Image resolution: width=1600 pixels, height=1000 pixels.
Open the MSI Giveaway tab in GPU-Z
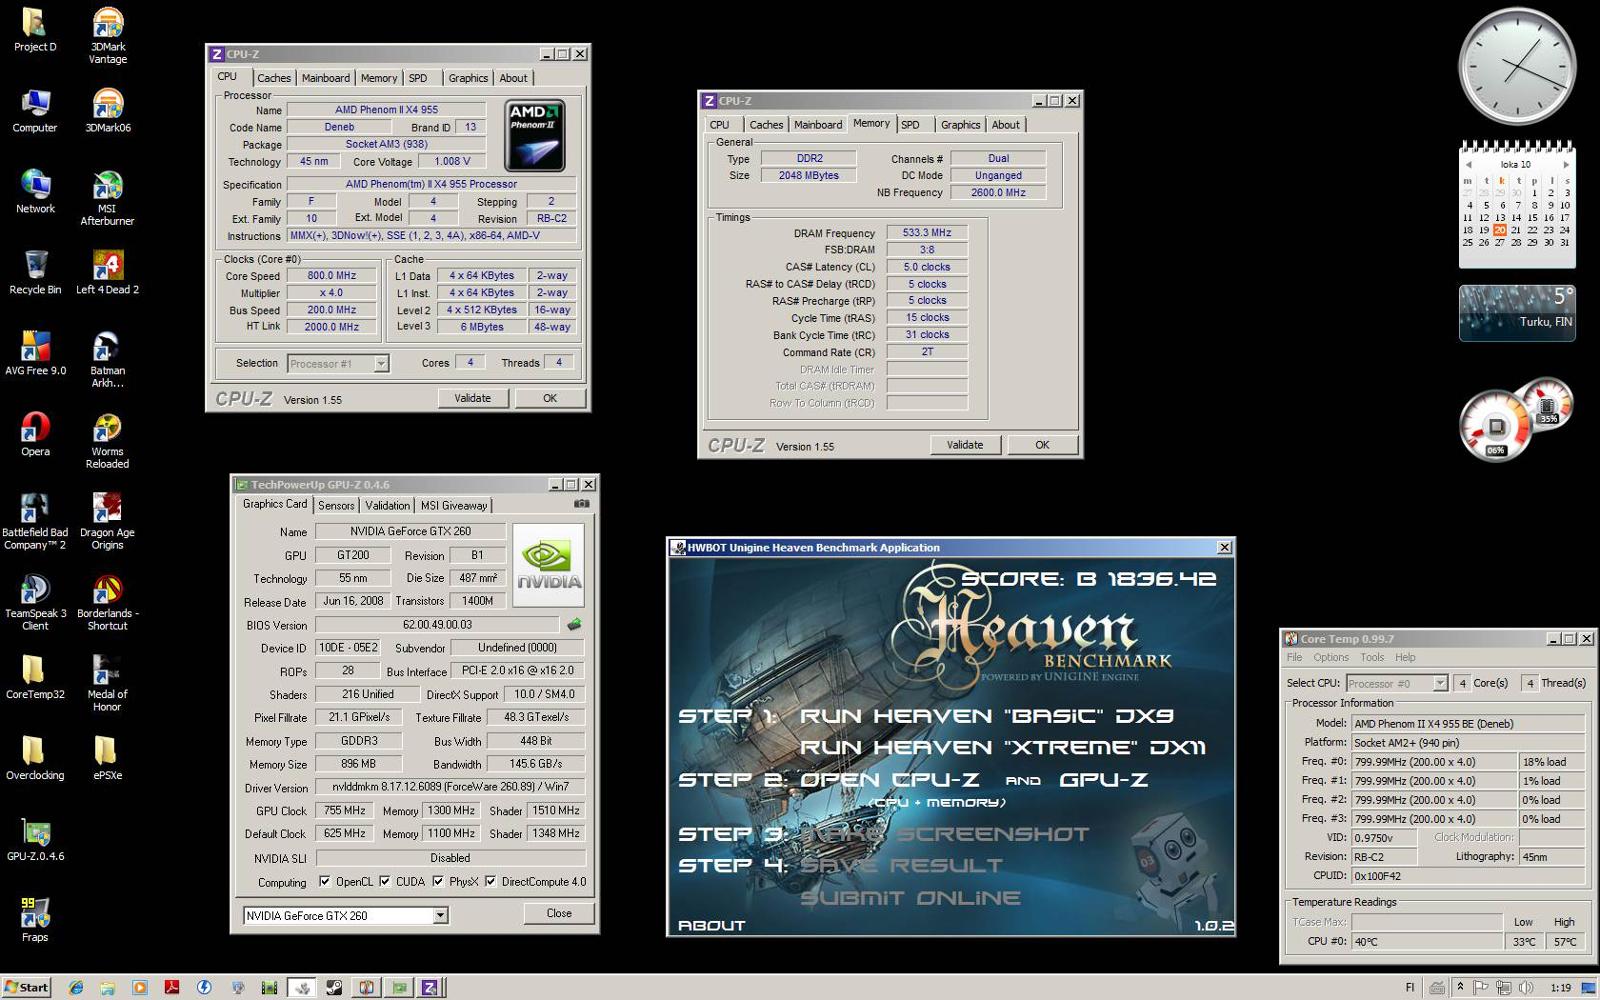[x=454, y=506]
